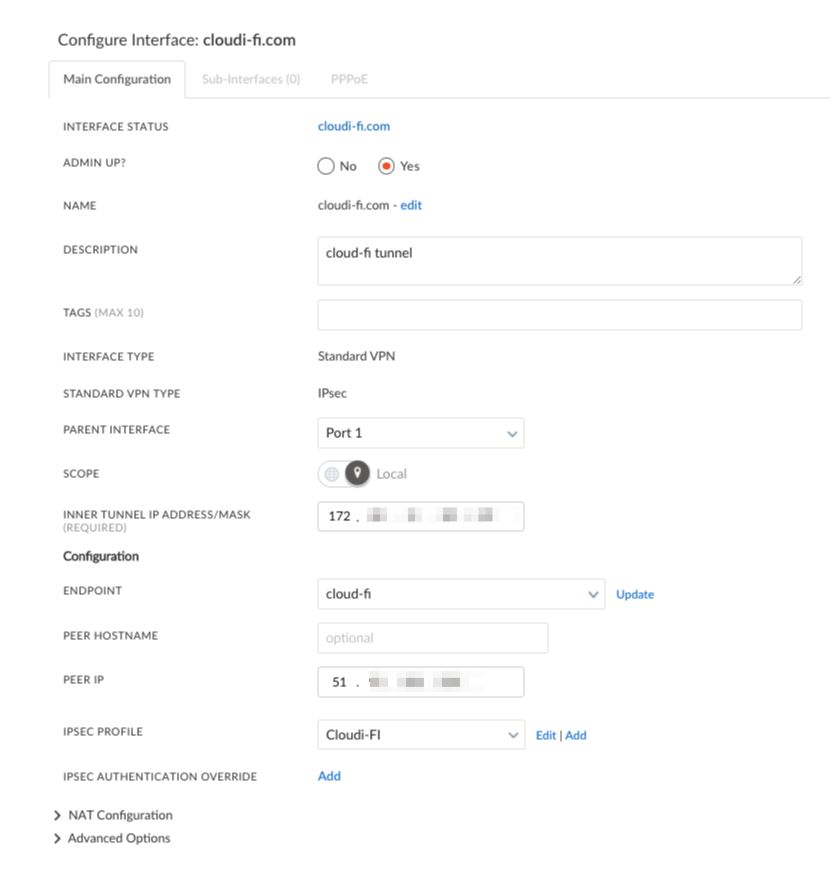Click Add under IPSec Authentication Override
The width and height of the screenshot is (830, 895).
(x=329, y=776)
